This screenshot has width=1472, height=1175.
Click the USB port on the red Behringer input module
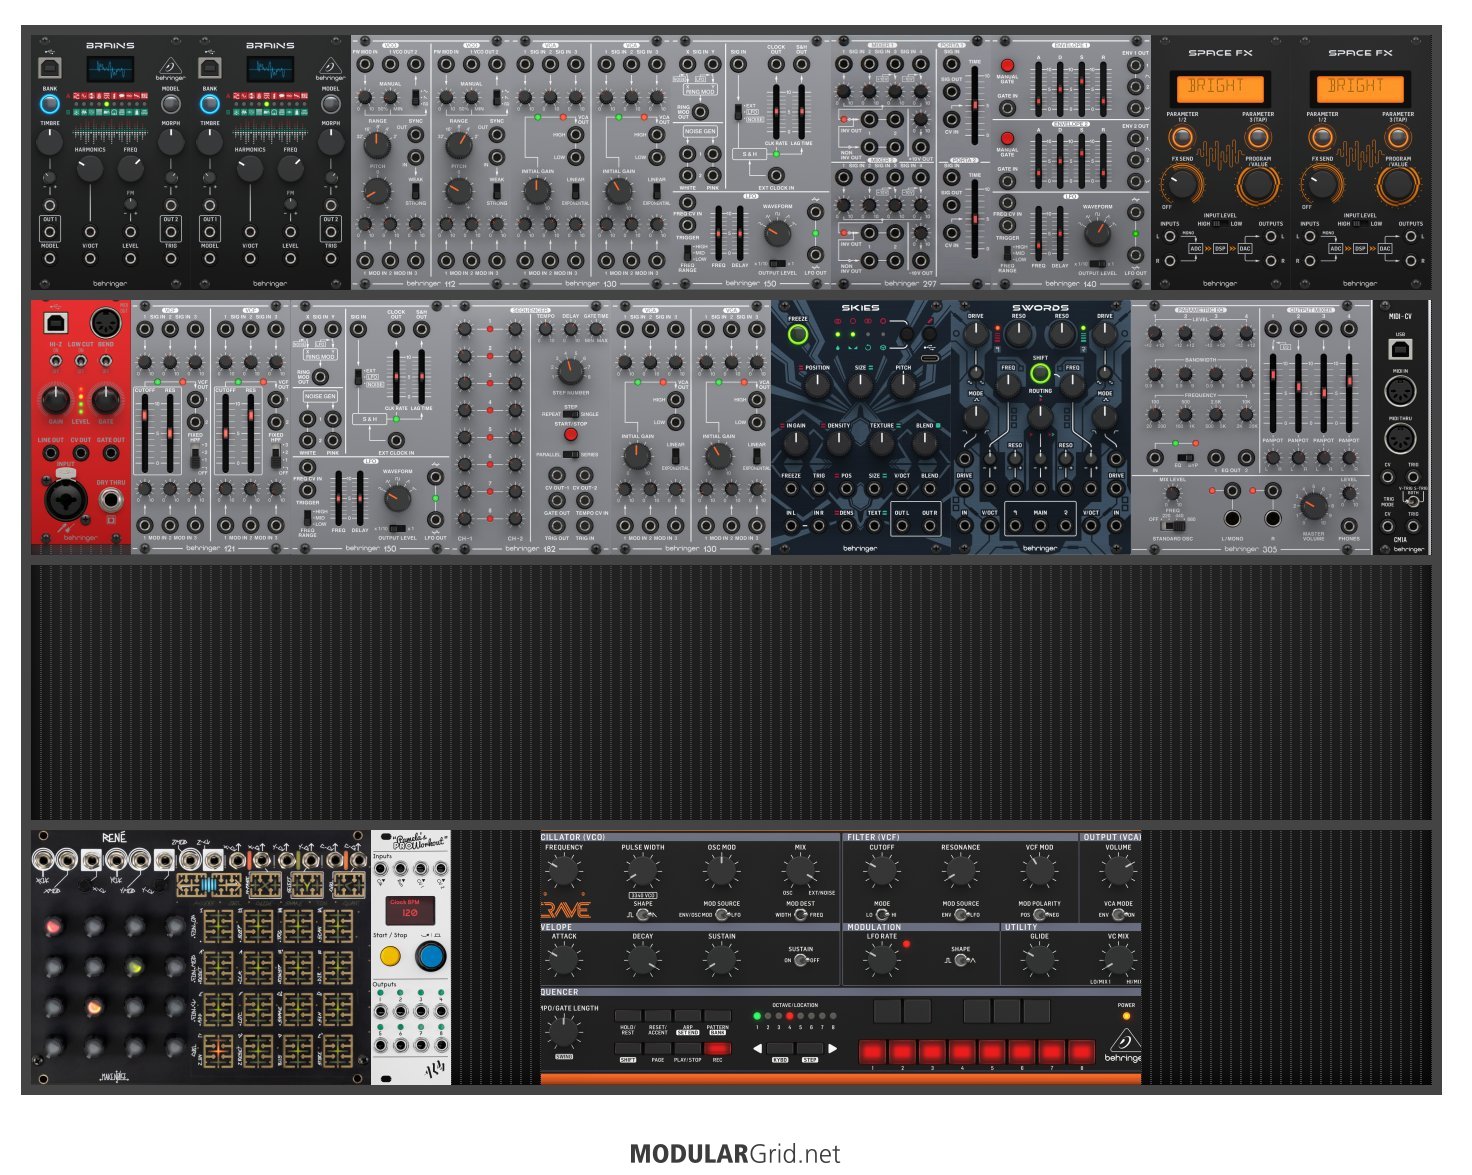(54, 323)
